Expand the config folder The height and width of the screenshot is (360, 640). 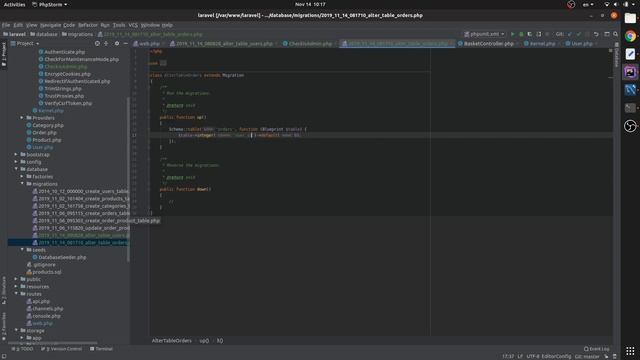click(16, 162)
